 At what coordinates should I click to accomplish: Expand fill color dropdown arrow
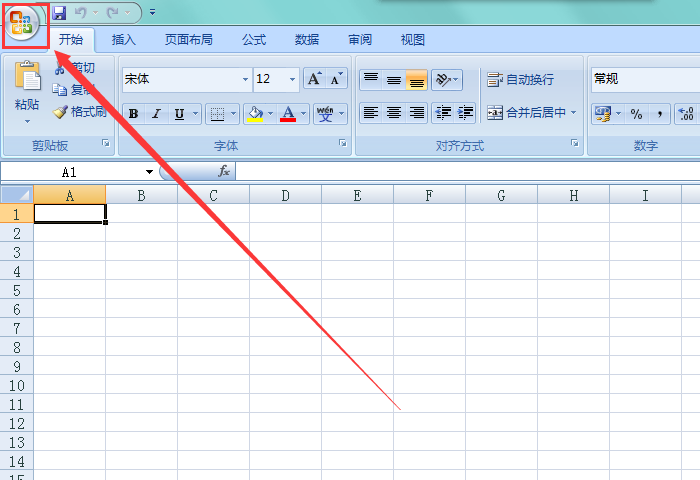pos(270,114)
